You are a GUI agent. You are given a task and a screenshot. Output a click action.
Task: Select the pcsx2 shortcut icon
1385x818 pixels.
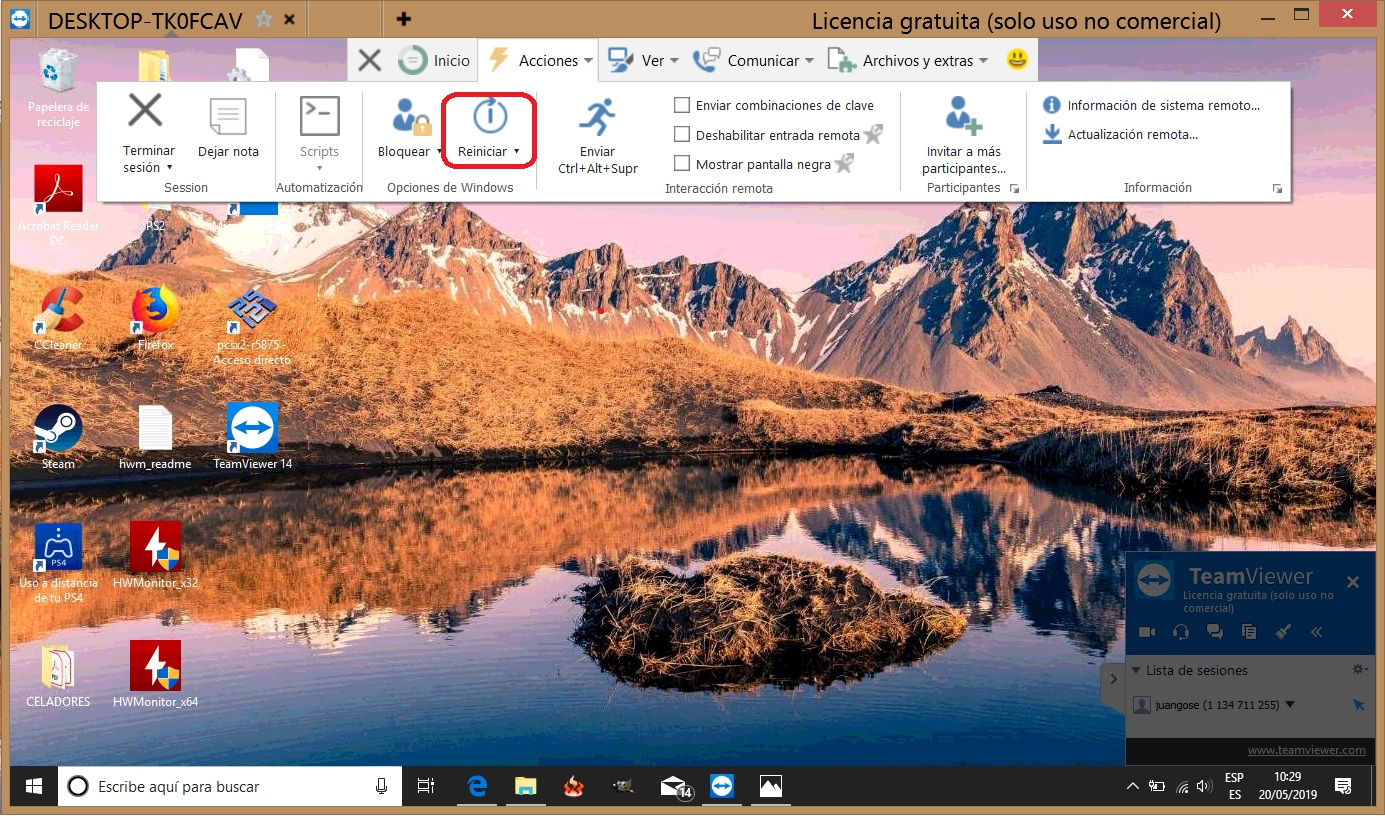pos(252,327)
